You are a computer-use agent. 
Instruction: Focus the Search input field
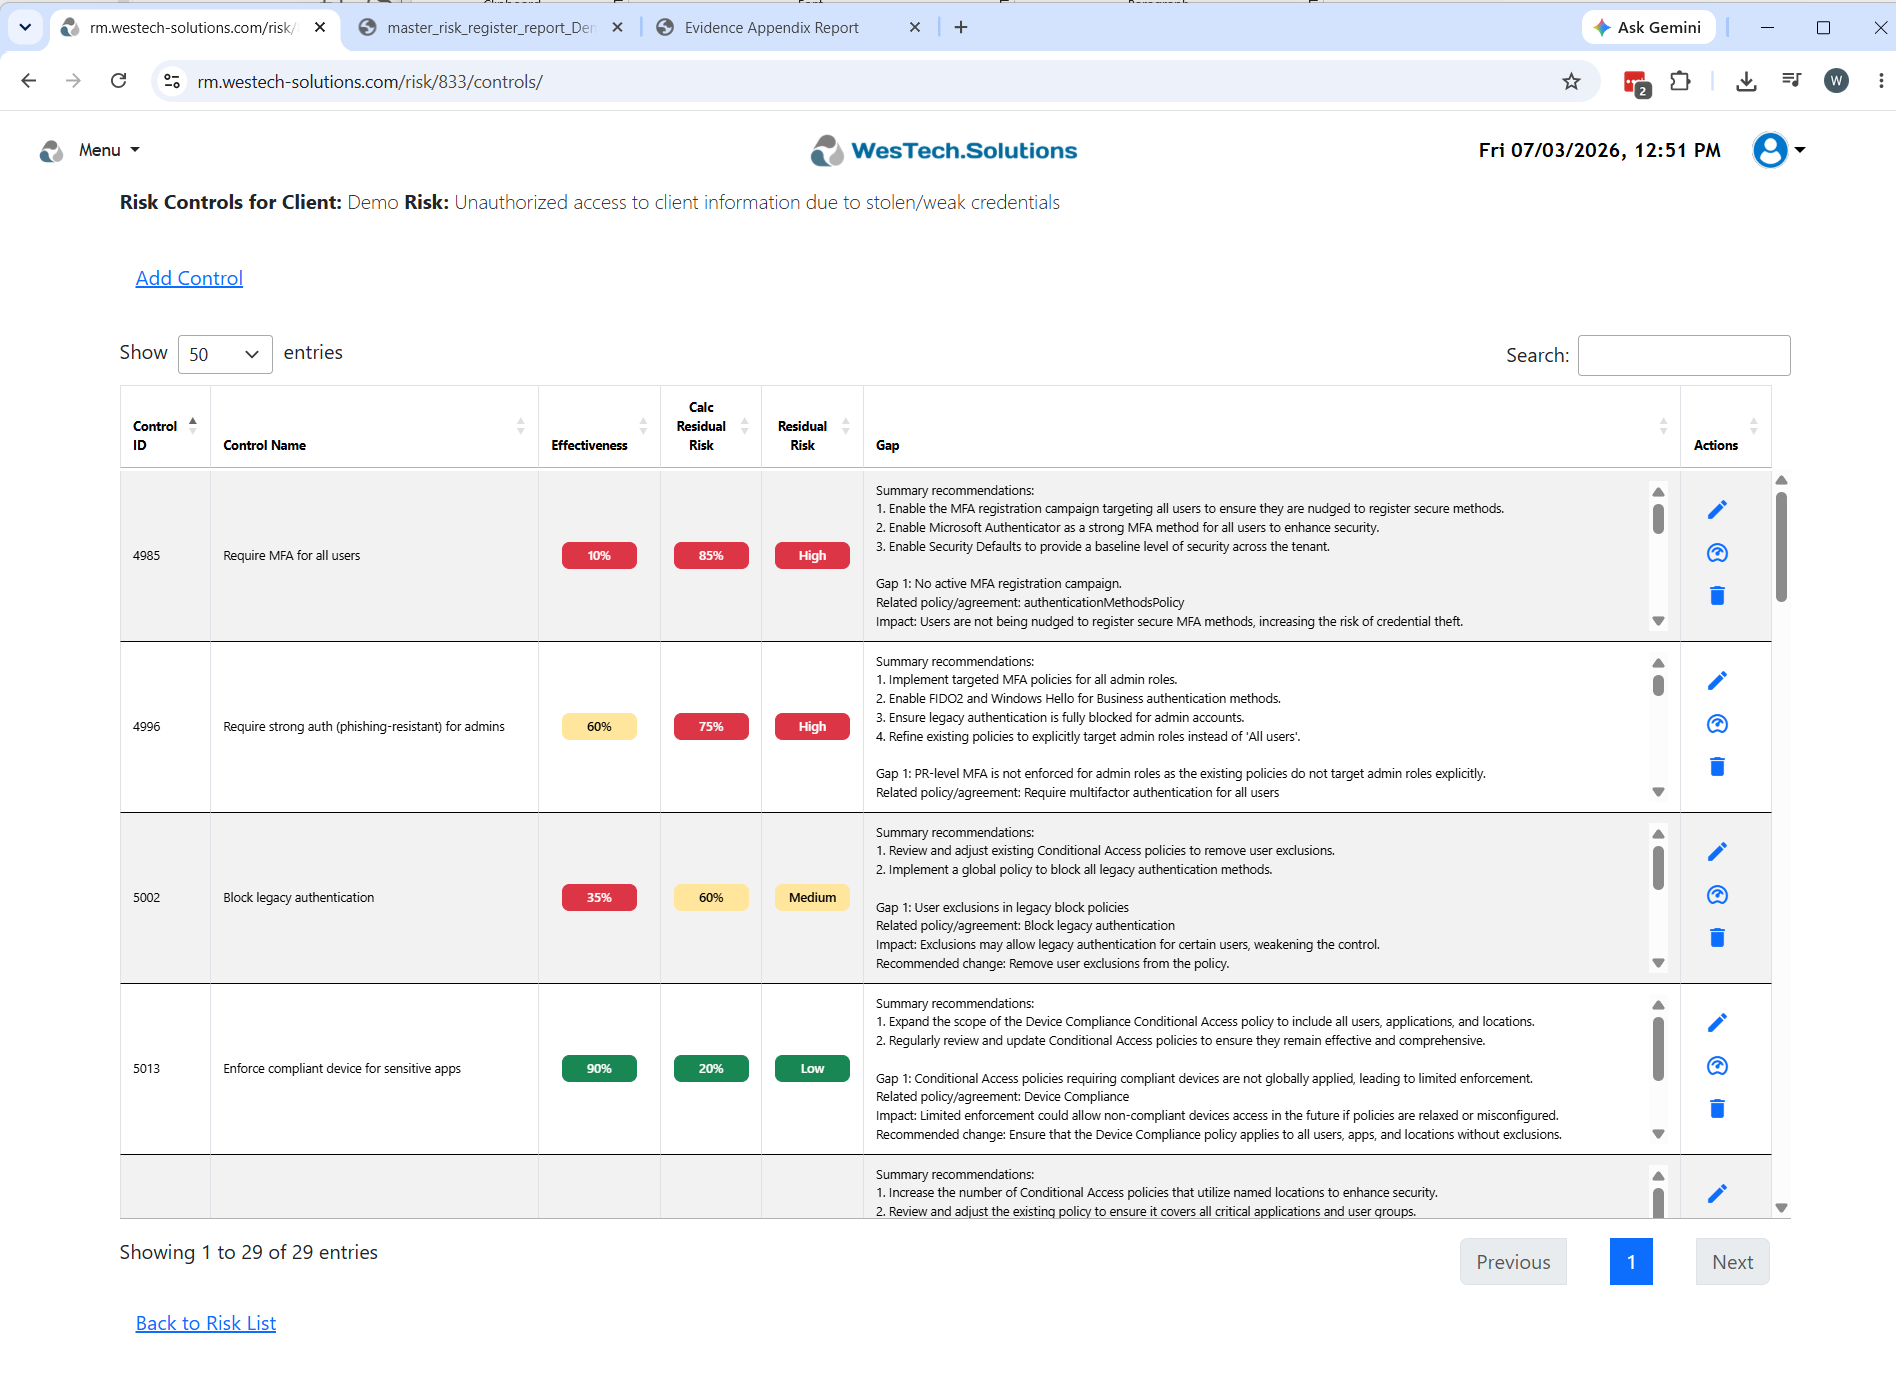click(x=1684, y=355)
